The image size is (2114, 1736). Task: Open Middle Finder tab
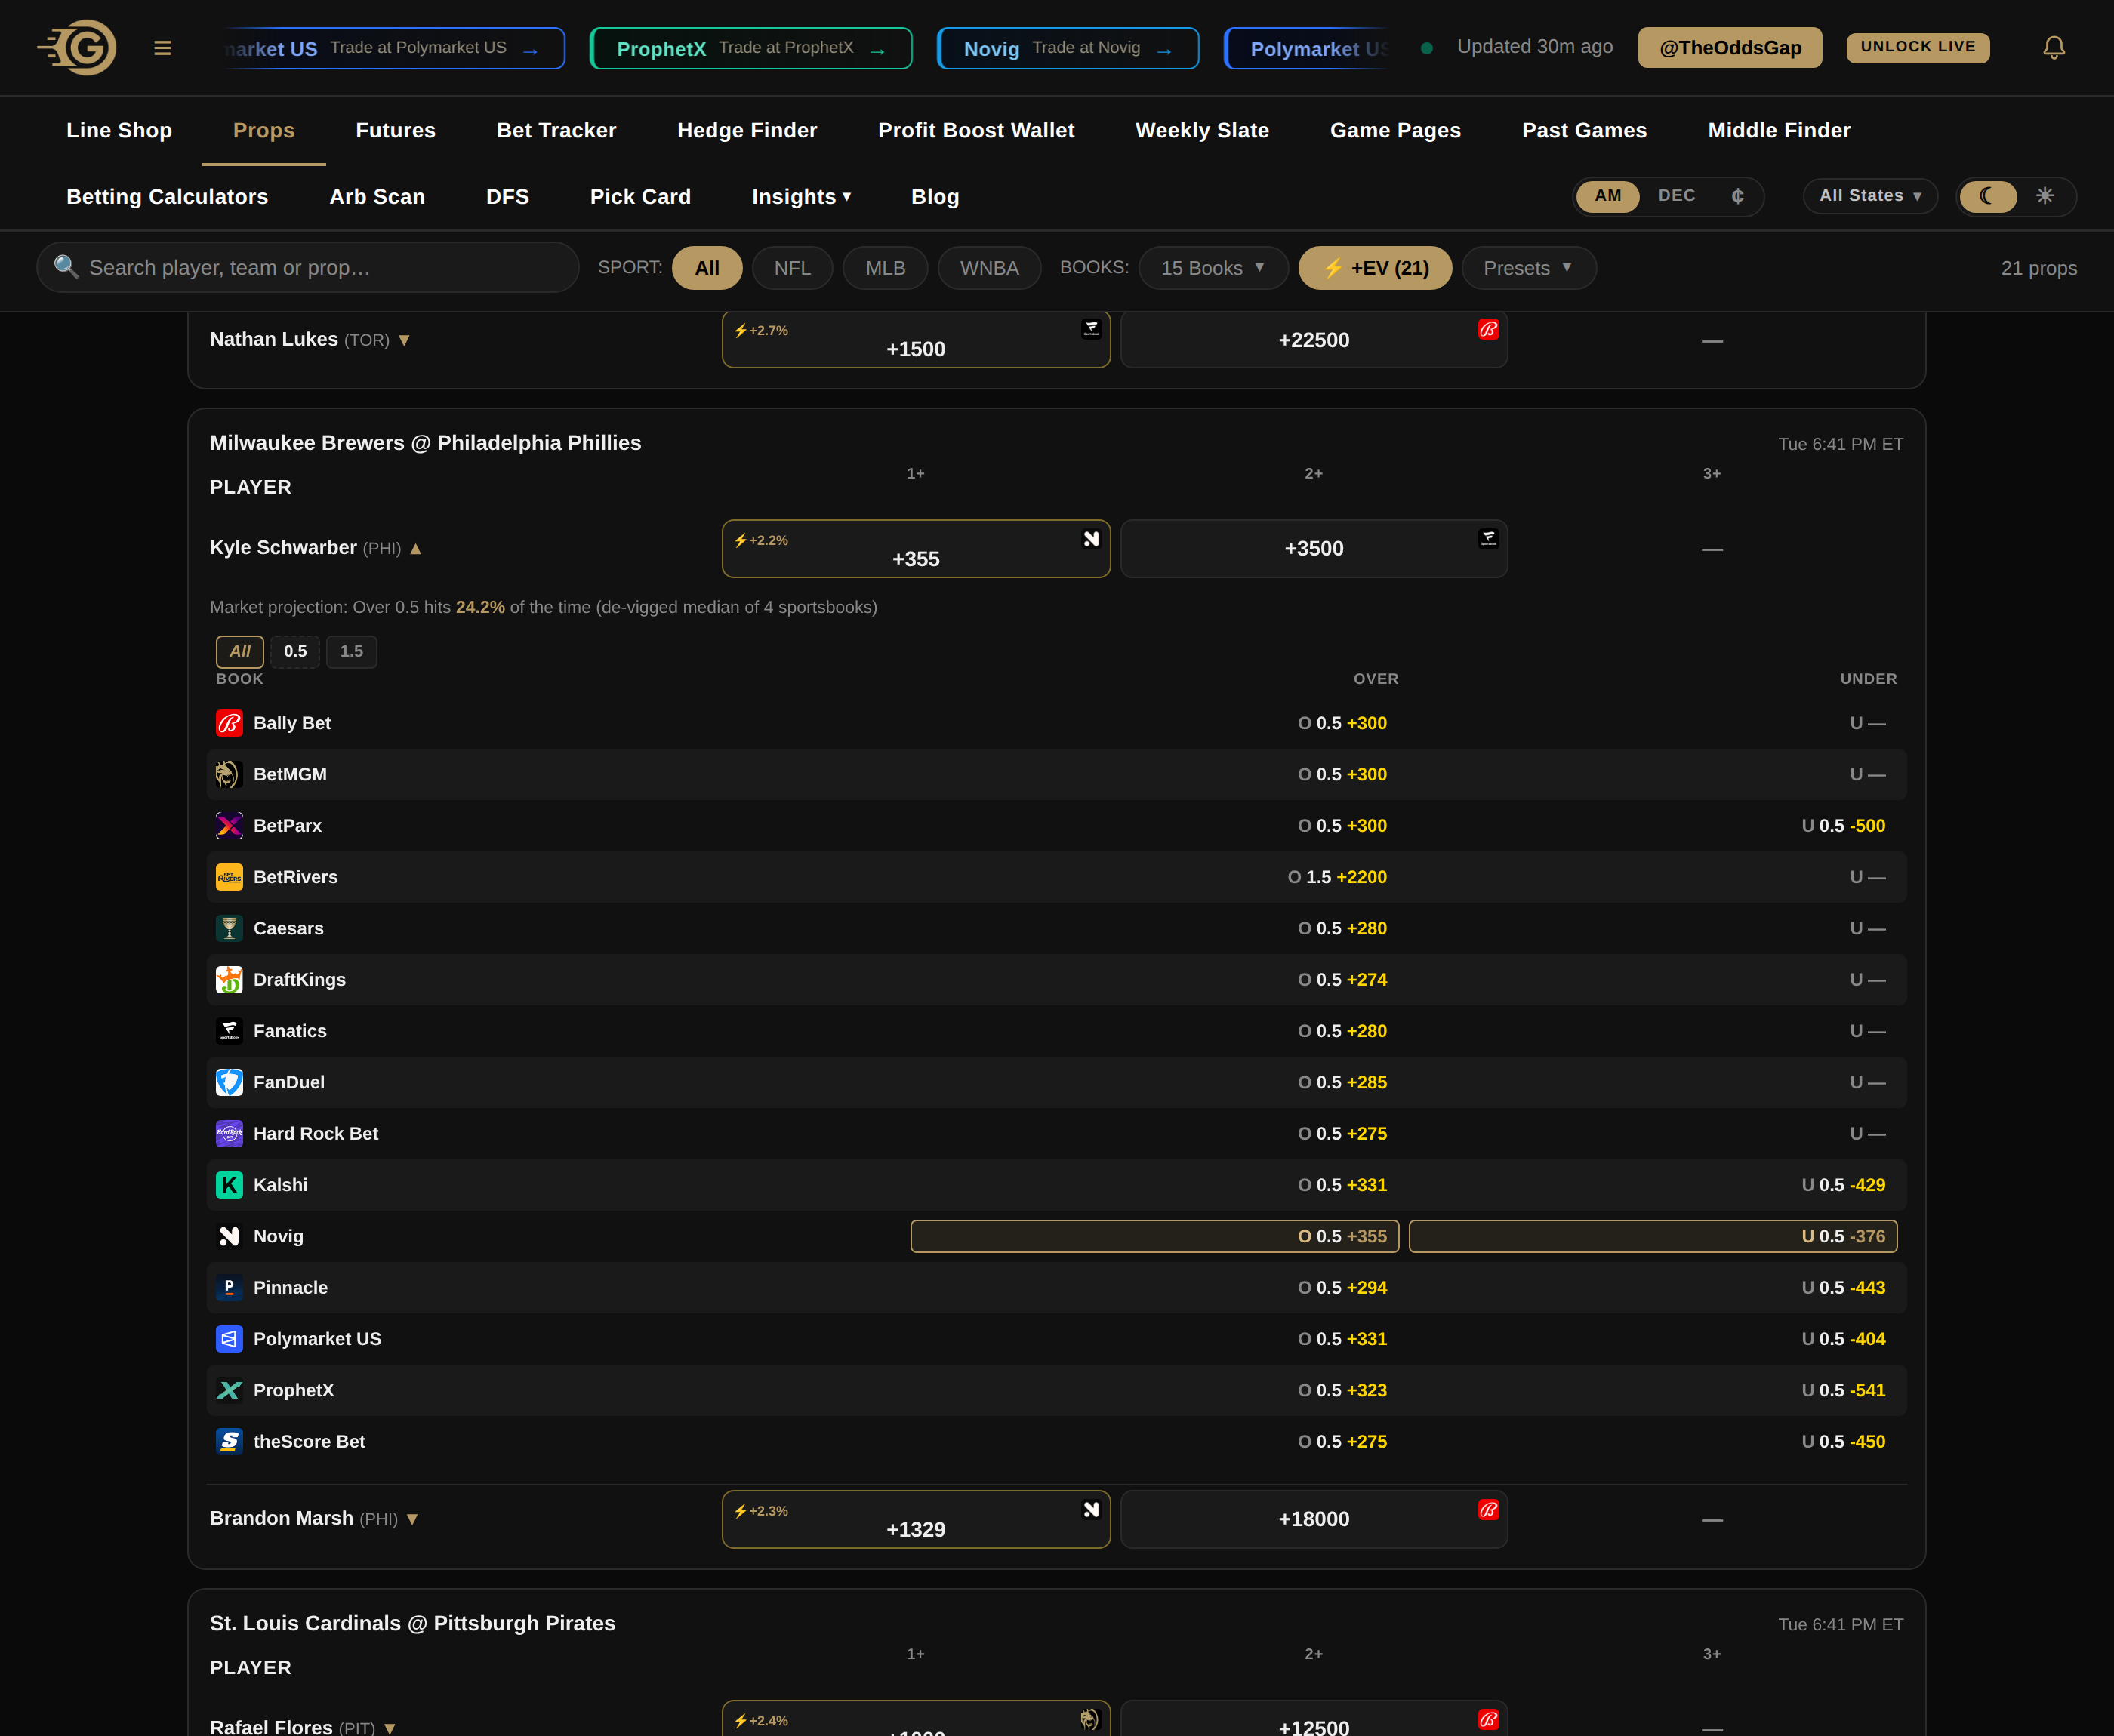[x=1778, y=130]
